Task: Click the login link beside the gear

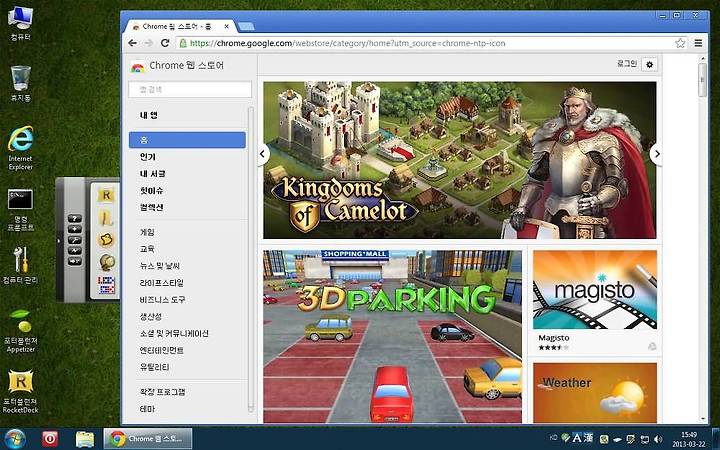Action: tap(627, 64)
